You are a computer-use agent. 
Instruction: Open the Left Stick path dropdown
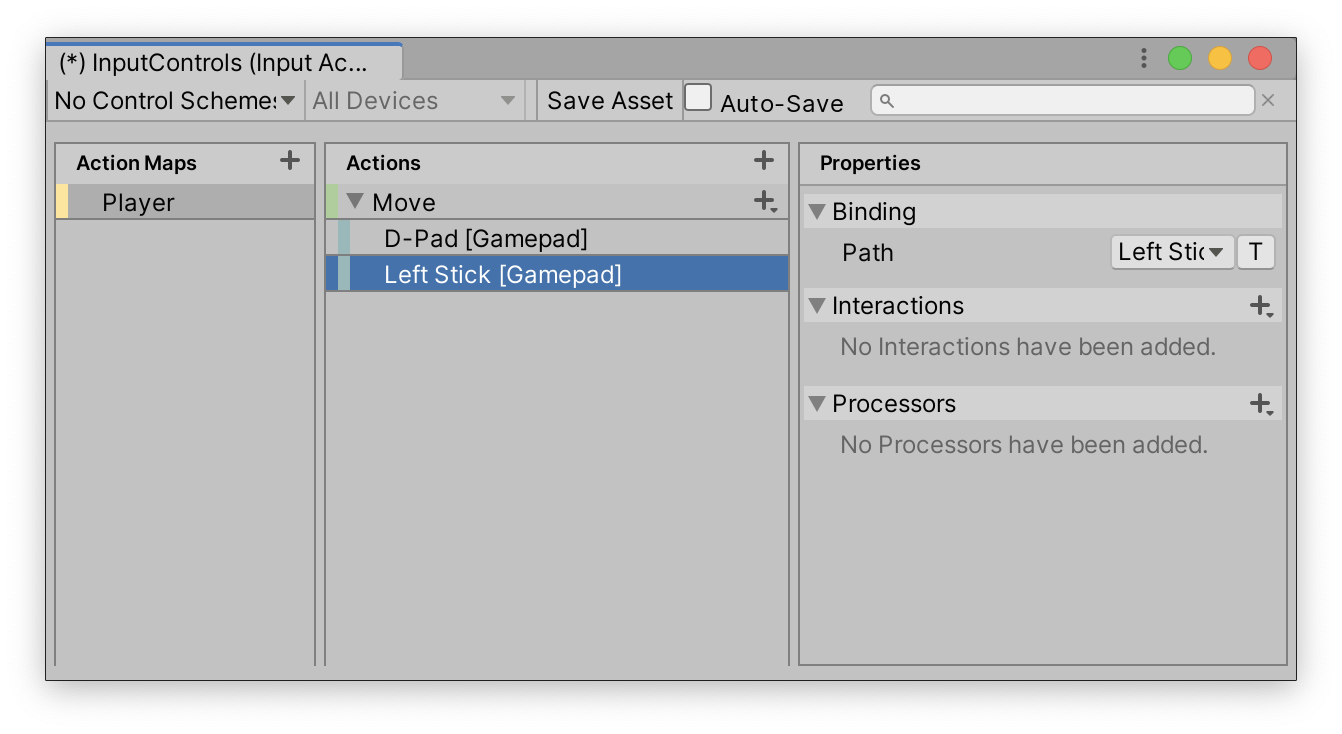tap(1171, 252)
